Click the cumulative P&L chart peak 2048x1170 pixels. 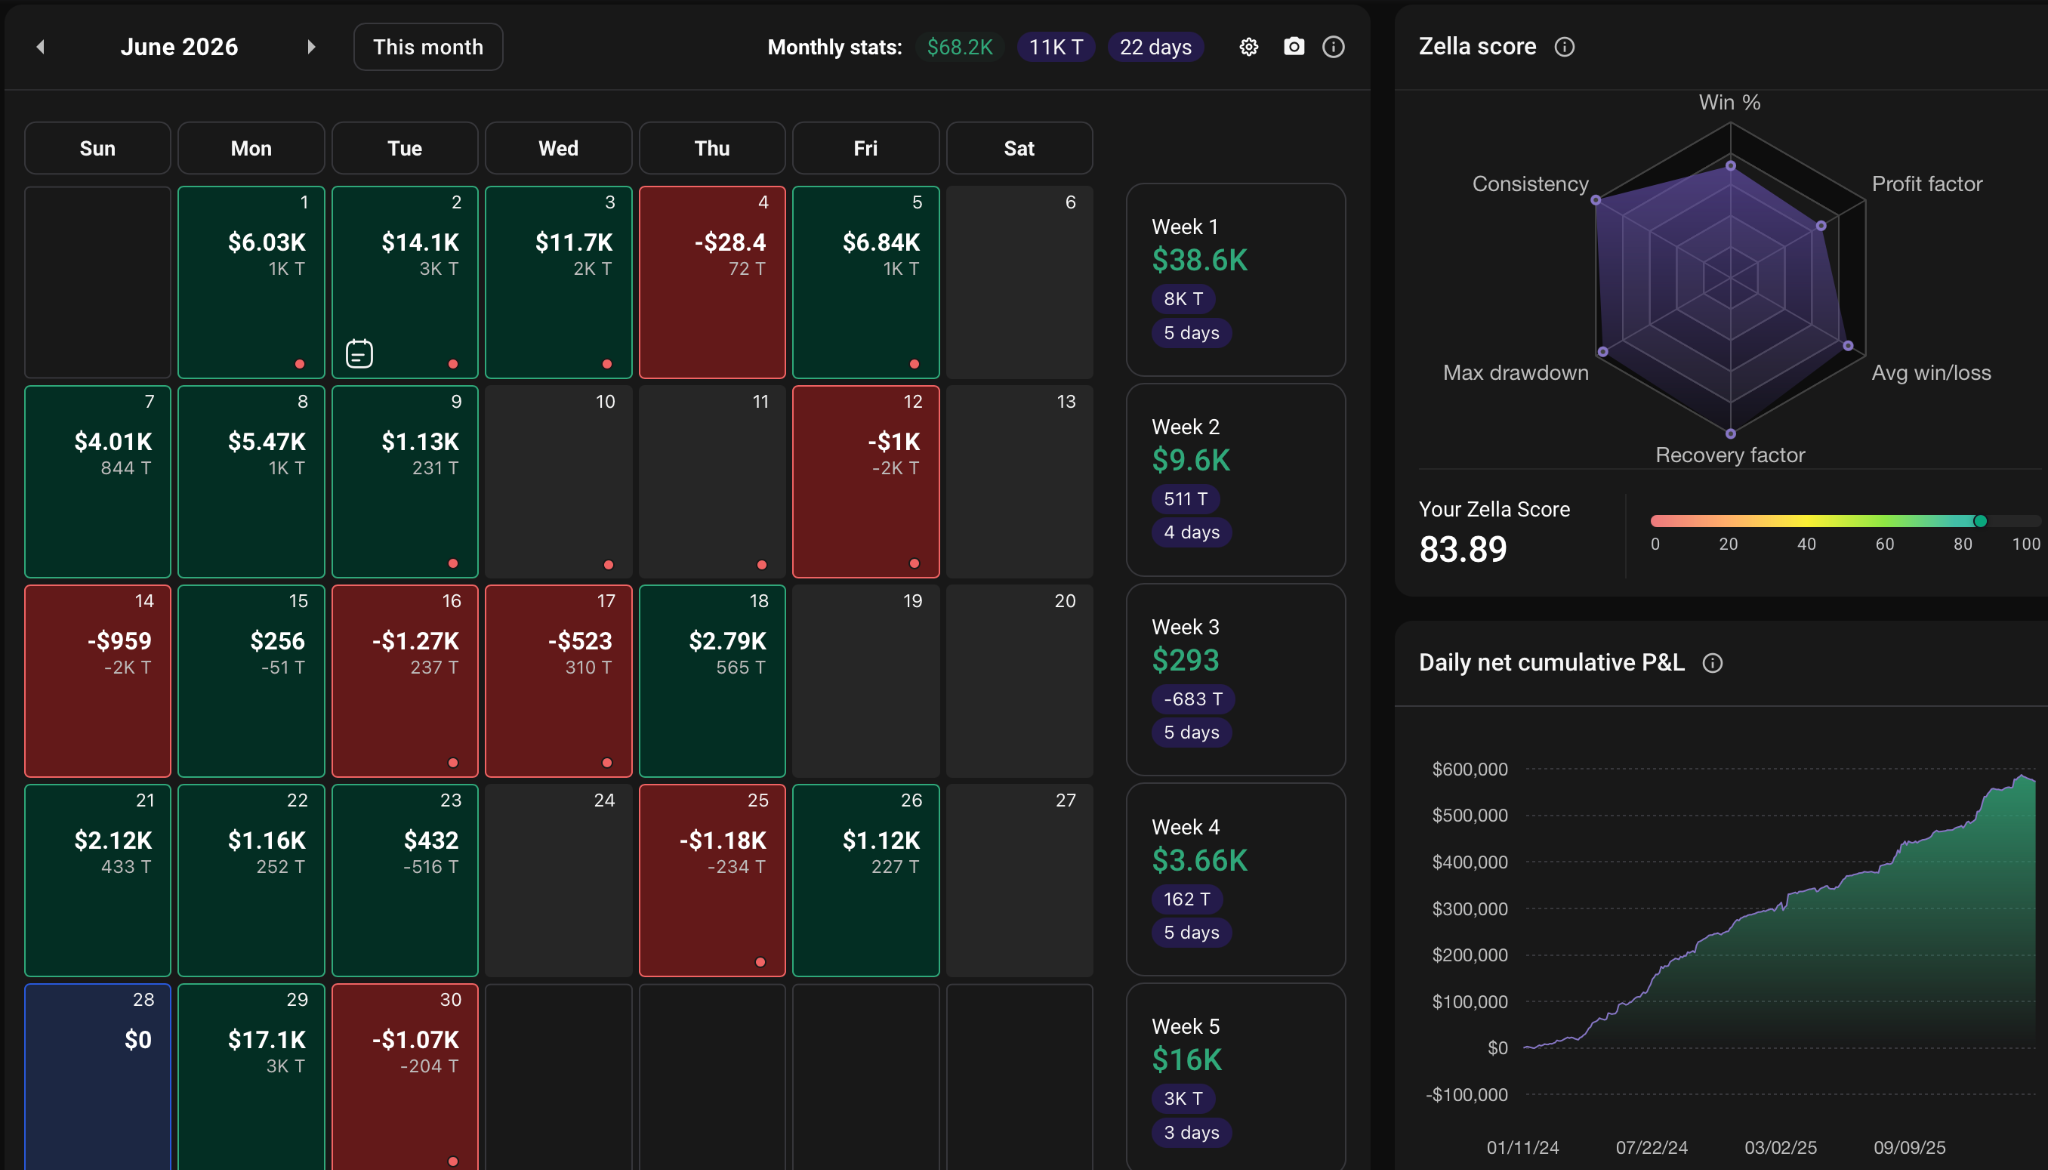pos(2023,776)
